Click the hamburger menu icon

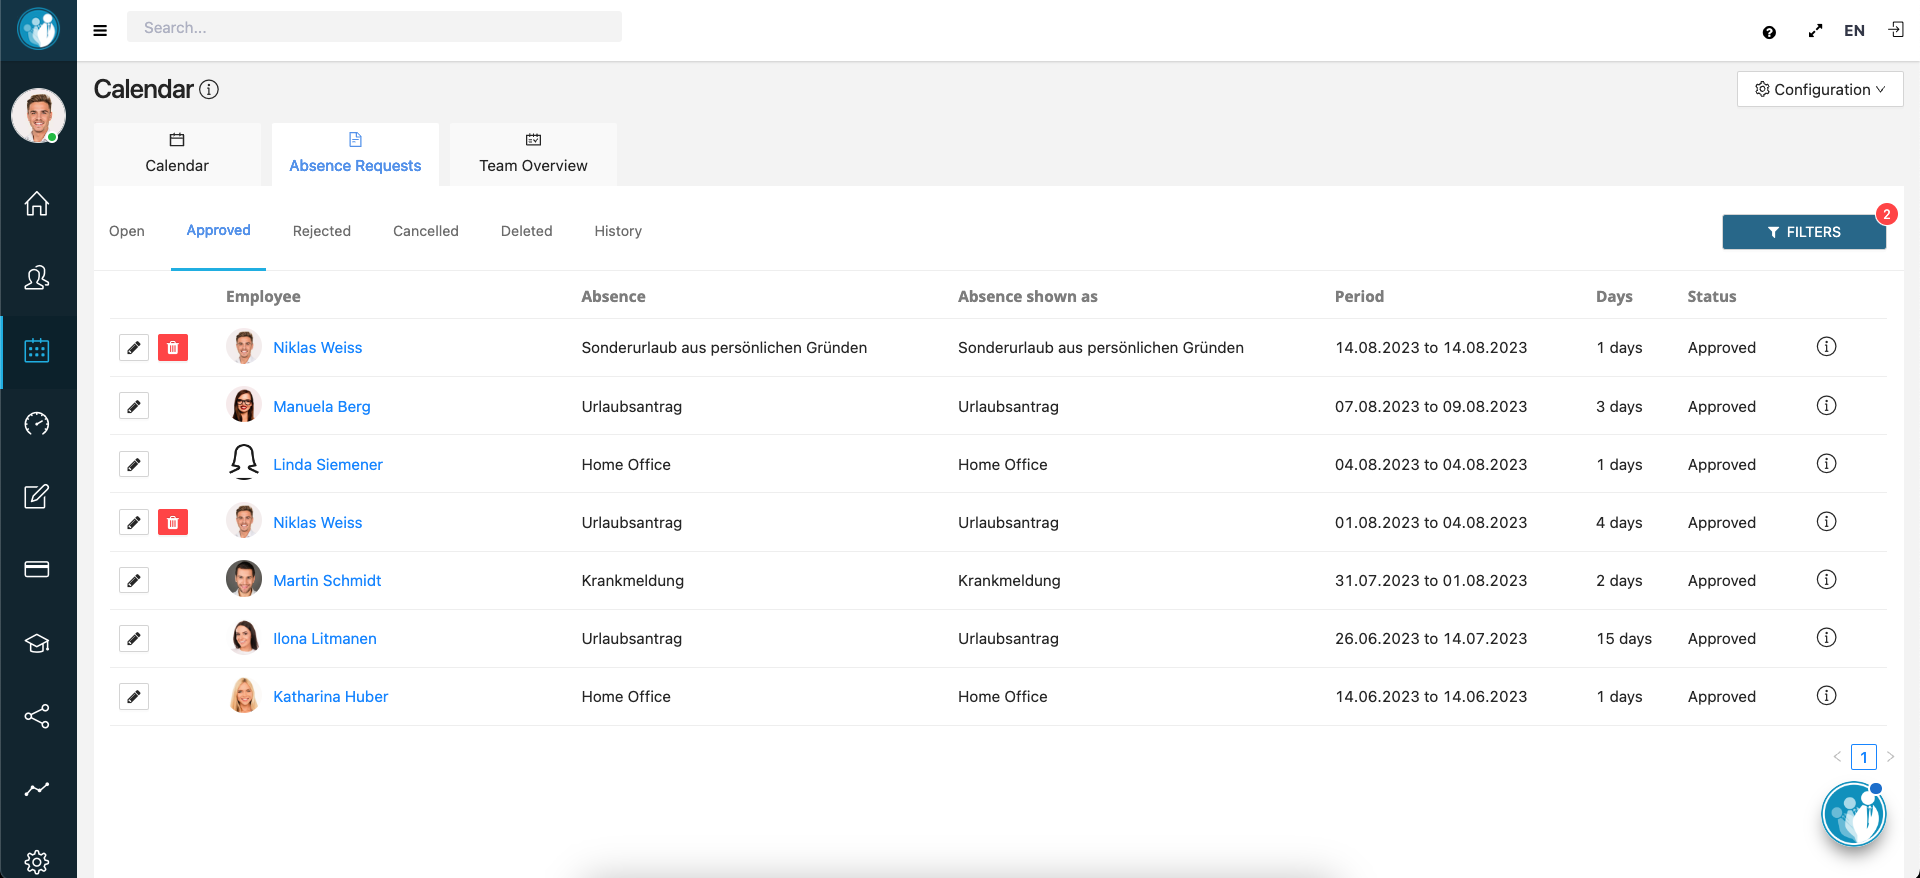pyautogui.click(x=100, y=30)
